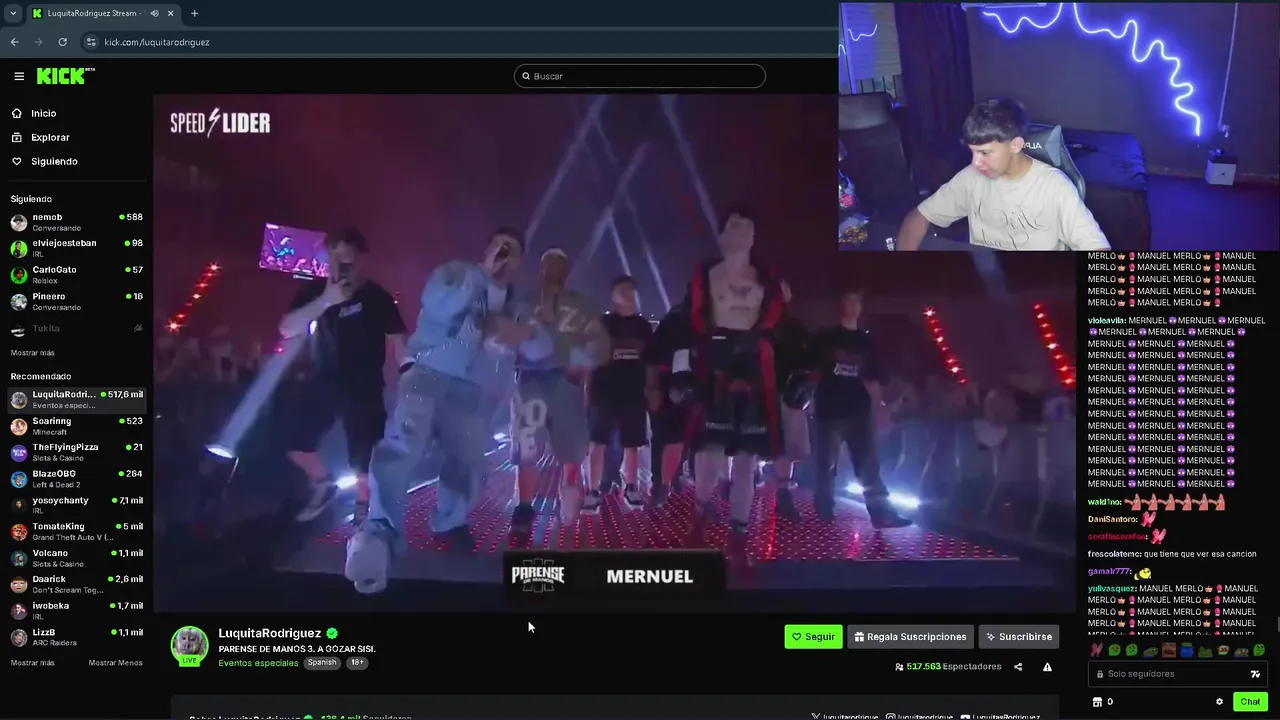Click the 517.563 Espectadores count
This screenshot has height=720, width=1280.
(948, 666)
